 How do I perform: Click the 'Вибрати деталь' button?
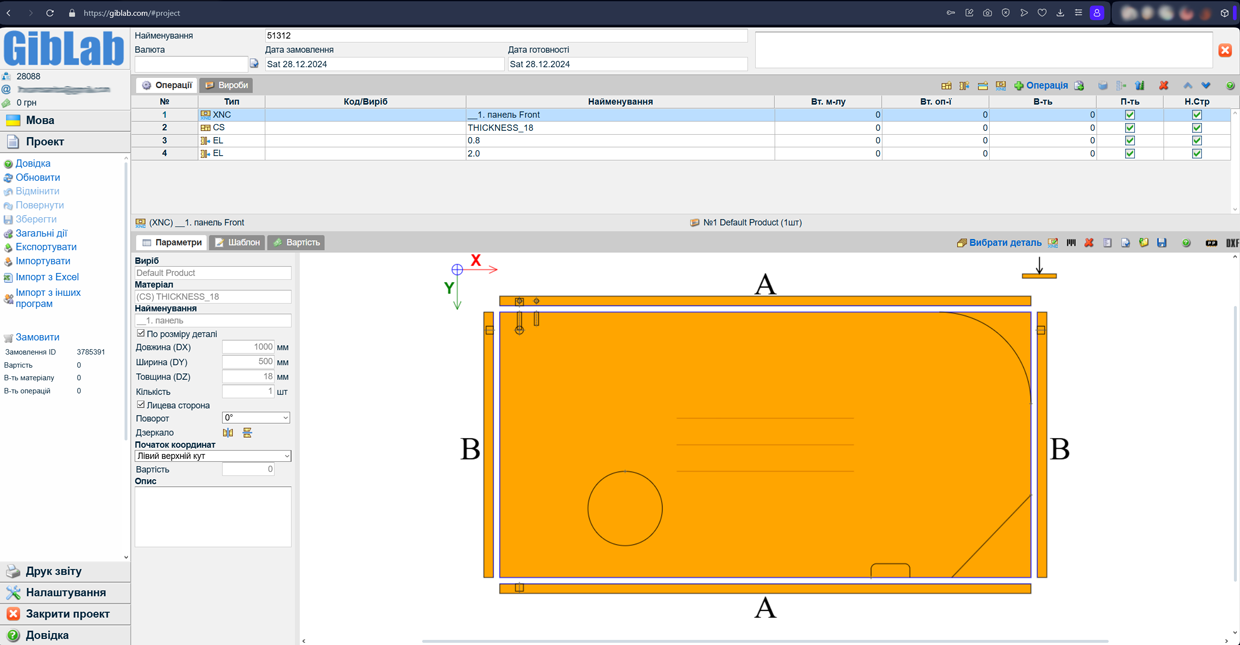point(999,243)
